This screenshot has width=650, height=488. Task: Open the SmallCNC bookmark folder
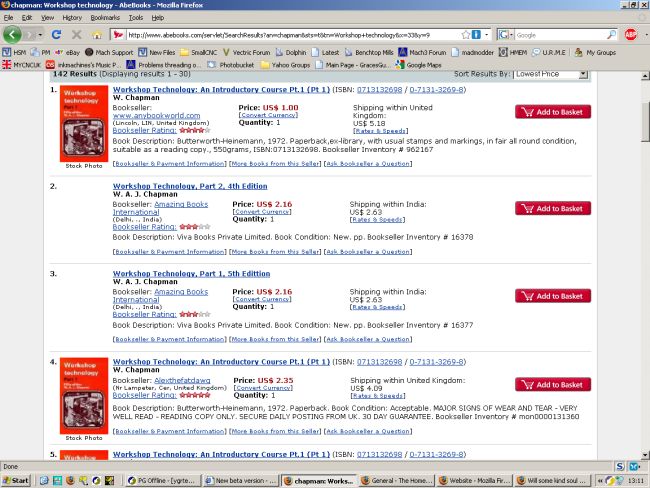click(199, 53)
